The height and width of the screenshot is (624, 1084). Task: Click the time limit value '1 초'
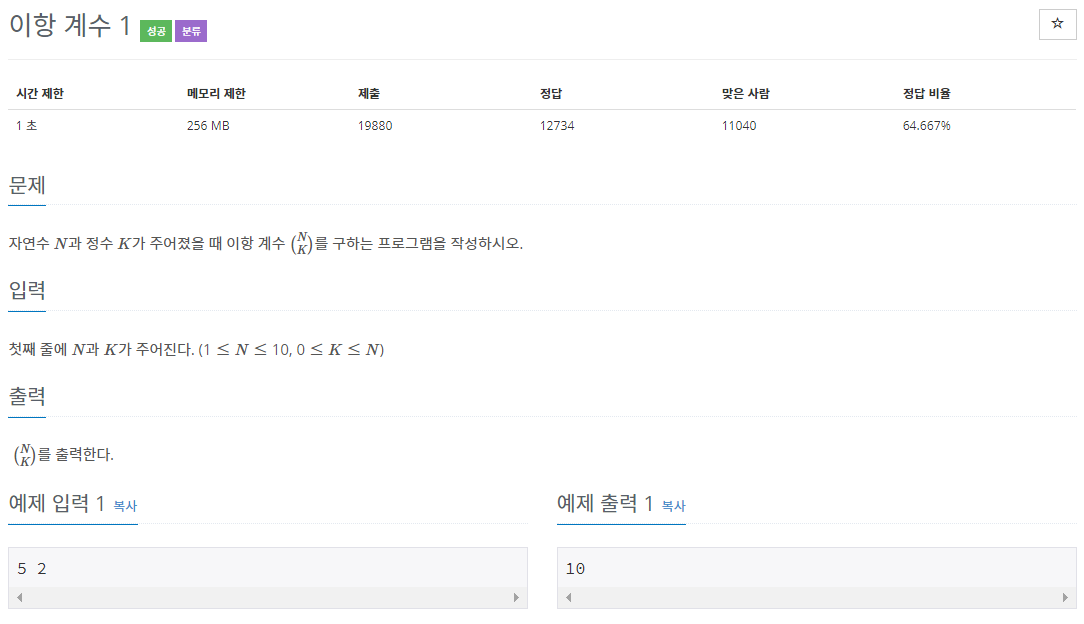pos(26,126)
